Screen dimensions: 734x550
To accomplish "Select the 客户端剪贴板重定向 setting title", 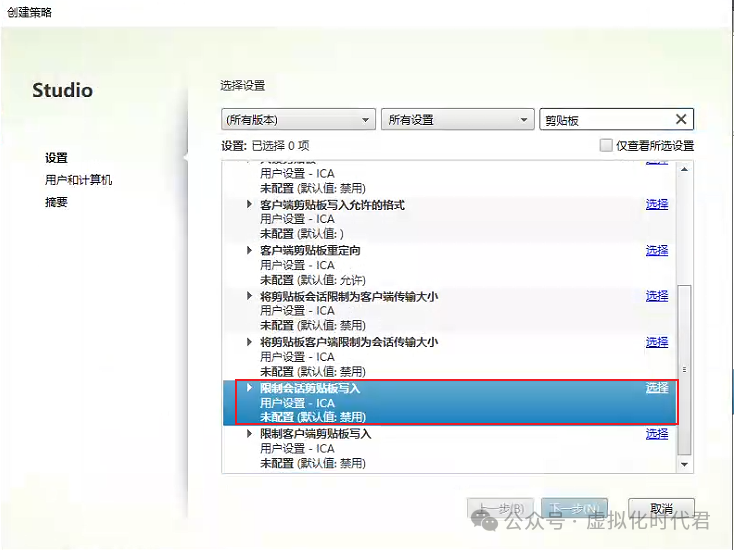I will (310, 250).
